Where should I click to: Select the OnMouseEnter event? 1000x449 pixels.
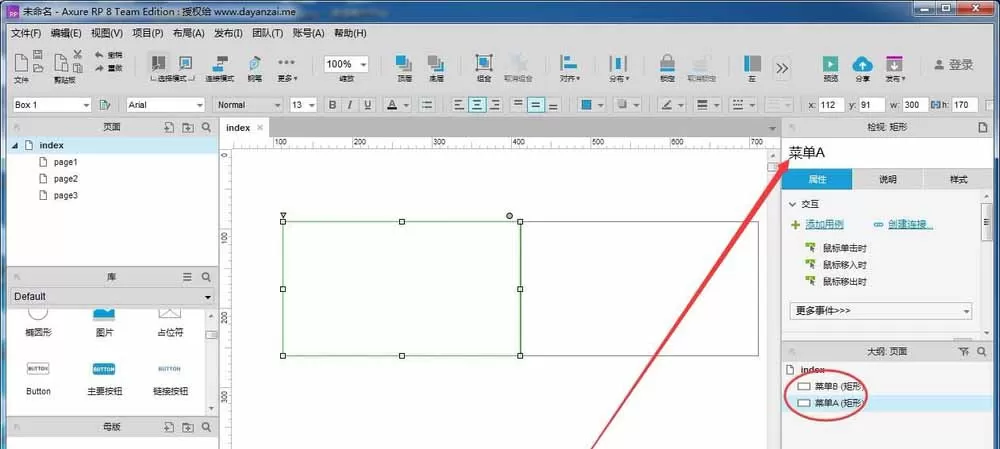click(x=845, y=264)
